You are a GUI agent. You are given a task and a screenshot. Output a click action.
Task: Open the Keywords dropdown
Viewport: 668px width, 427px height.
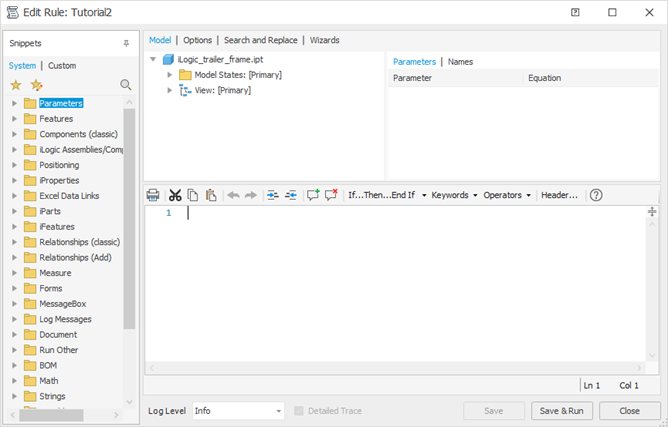click(x=454, y=195)
